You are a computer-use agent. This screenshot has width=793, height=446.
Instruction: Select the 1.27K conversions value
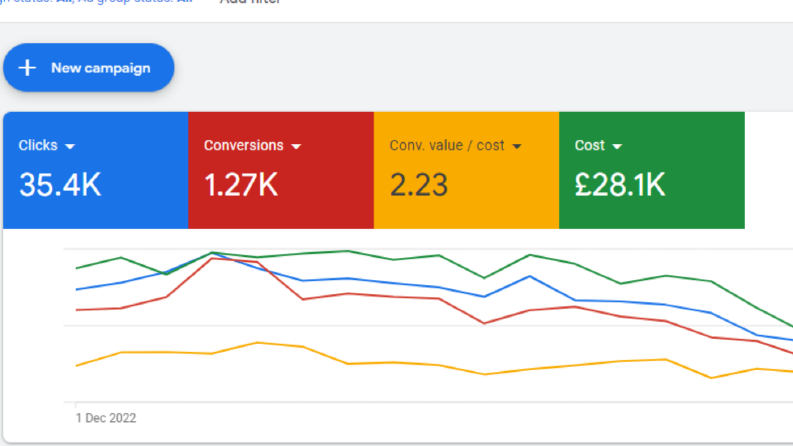coord(241,185)
